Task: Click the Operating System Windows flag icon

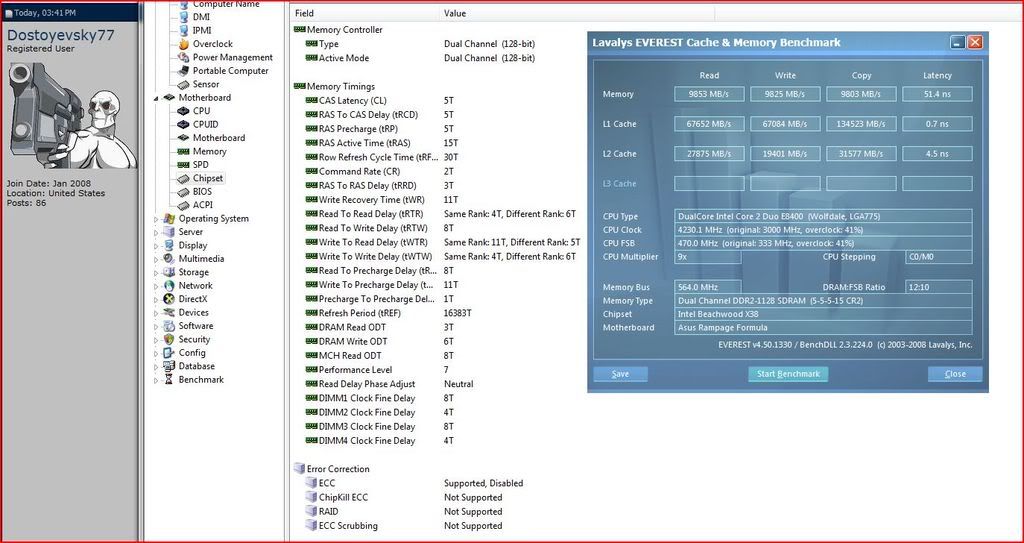Action: pyautogui.click(x=168, y=219)
